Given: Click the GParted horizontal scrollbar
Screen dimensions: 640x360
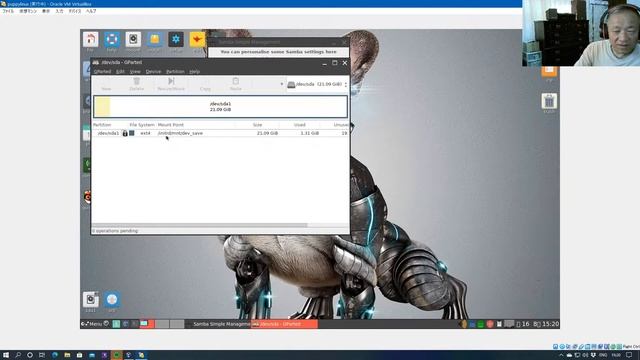Looking at the screenshot, I should point(200,225).
